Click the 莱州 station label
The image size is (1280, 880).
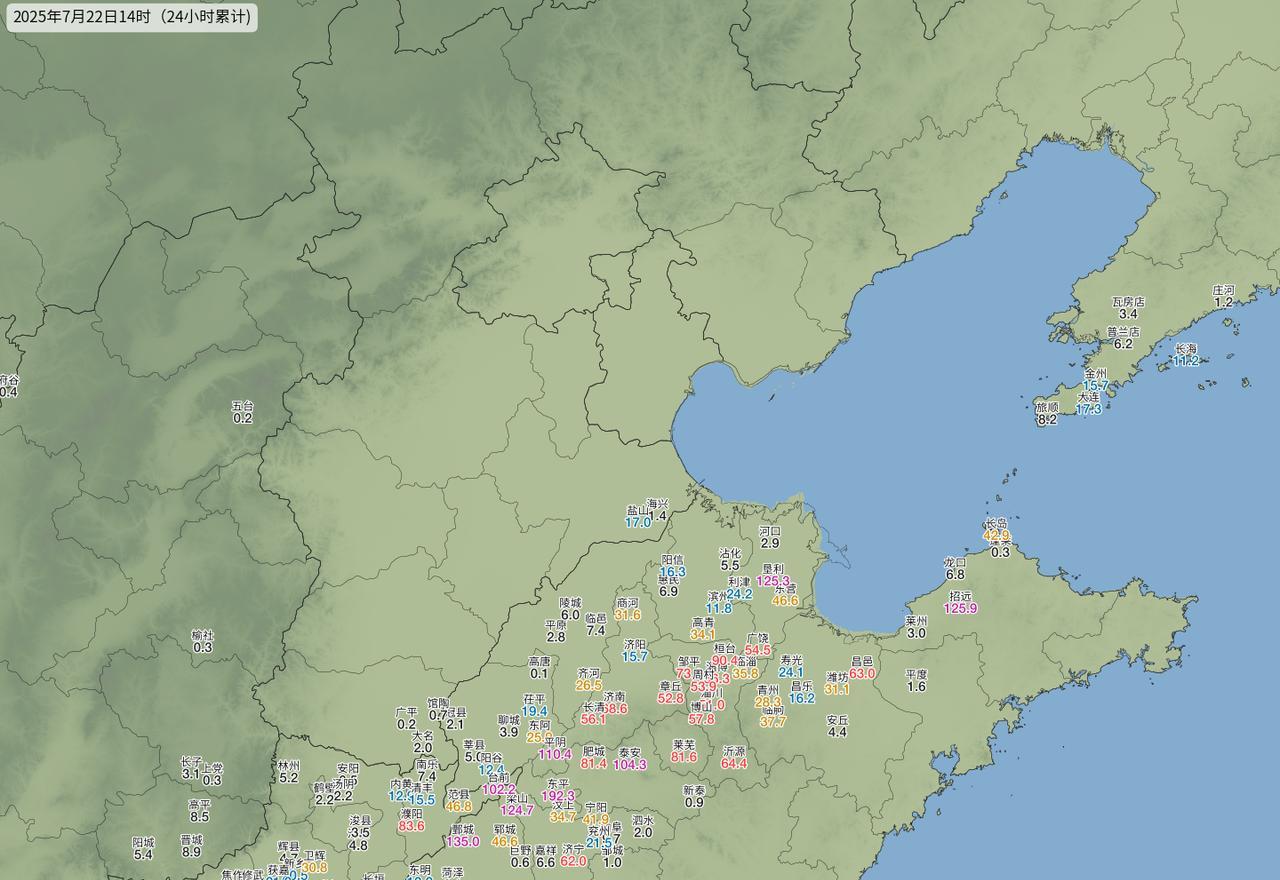[x=916, y=620]
